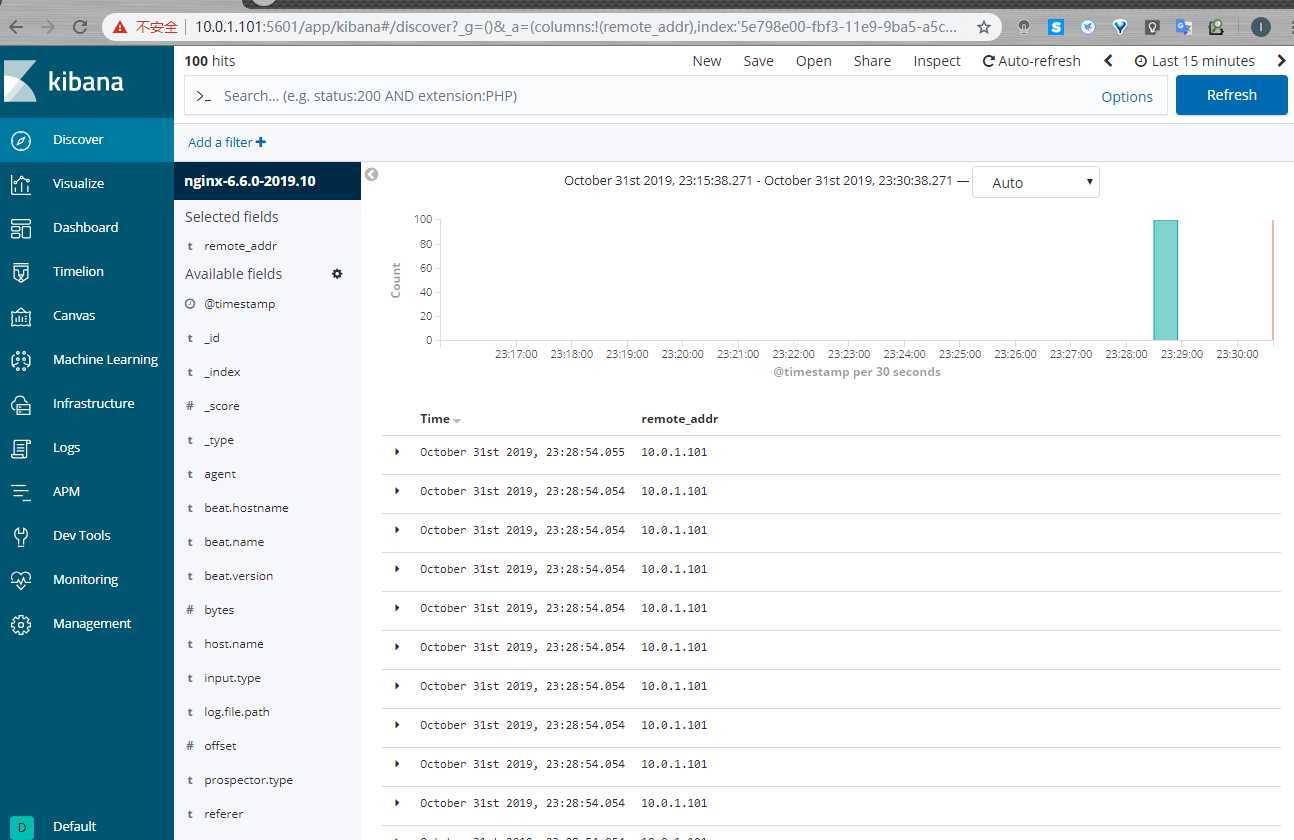Open the Infrastructure icon
The width and height of the screenshot is (1294, 840).
click(21, 404)
